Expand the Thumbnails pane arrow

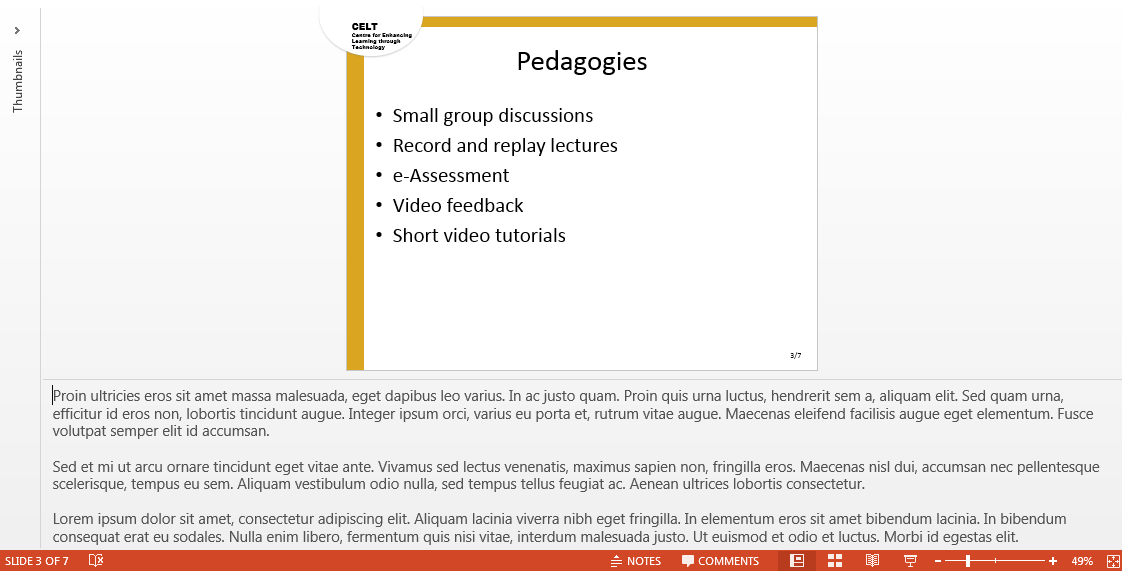click(x=17, y=31)
